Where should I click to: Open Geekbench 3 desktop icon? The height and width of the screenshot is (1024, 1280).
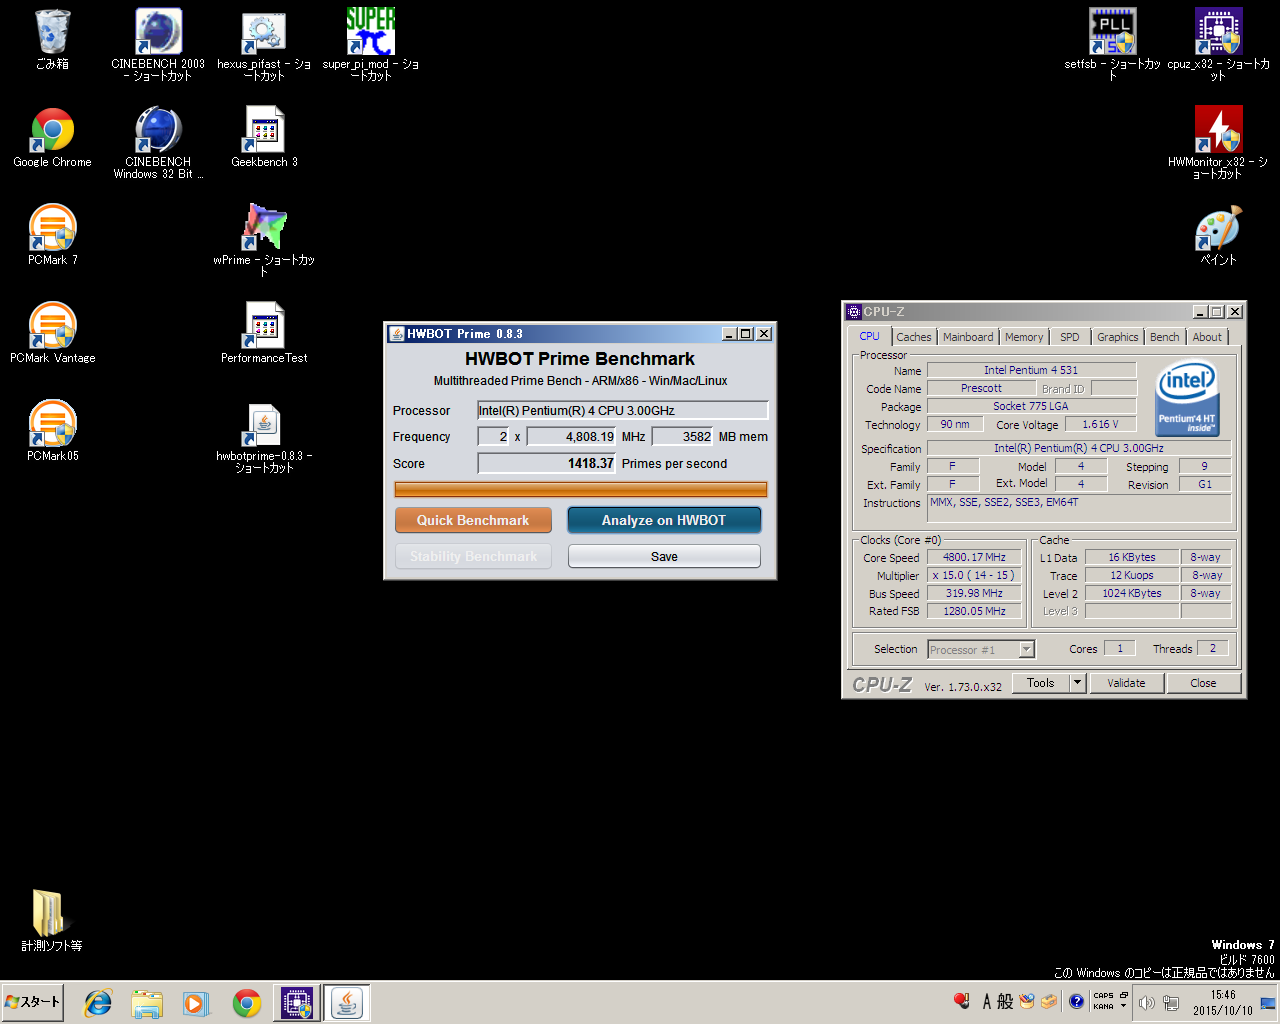click(264, 138)
